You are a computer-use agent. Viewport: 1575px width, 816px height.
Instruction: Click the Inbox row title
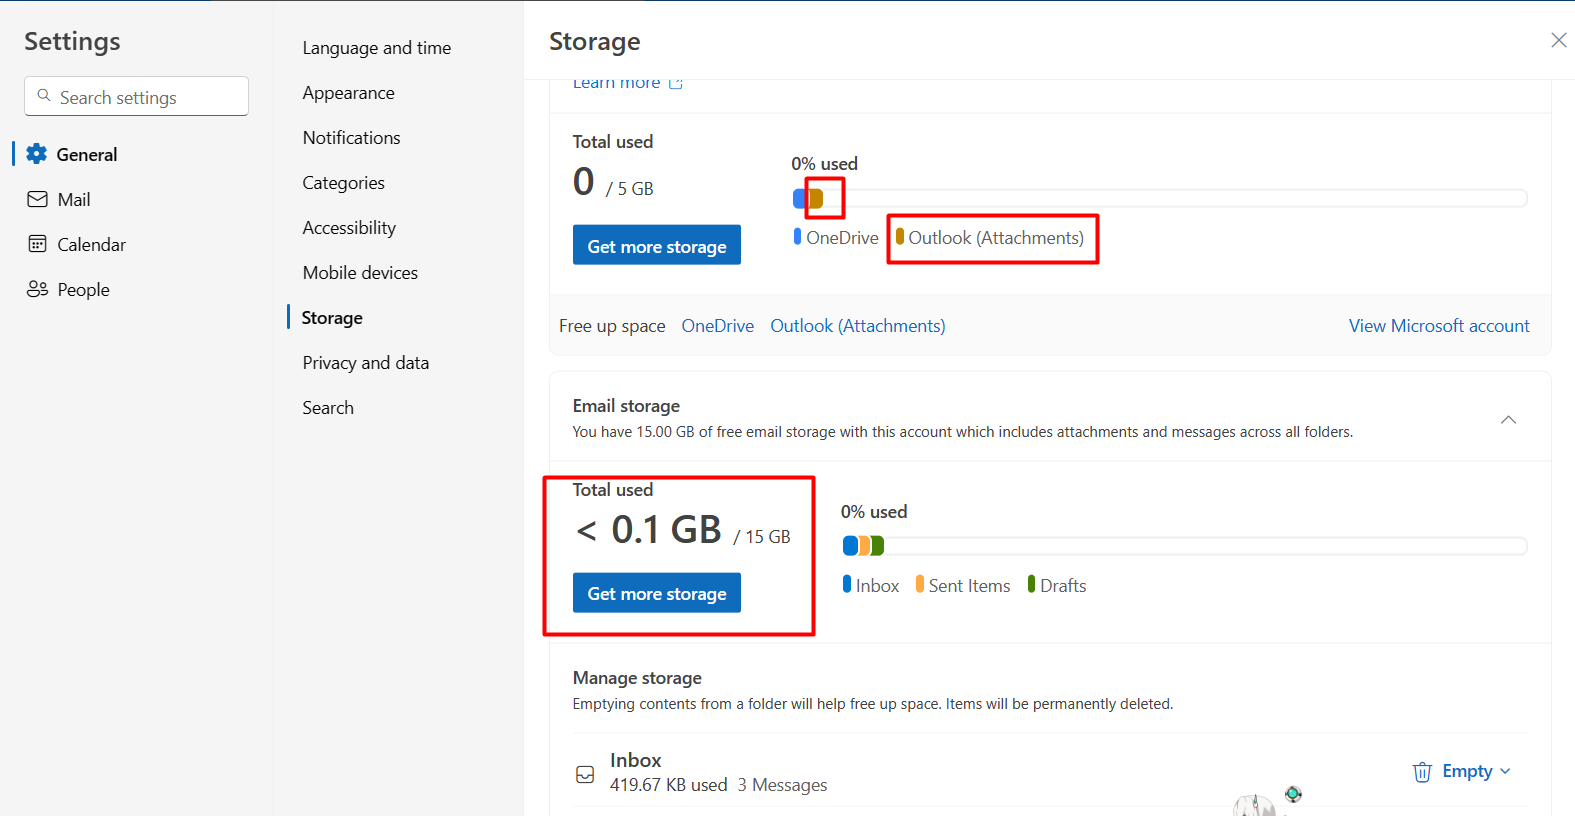tap(636, 760)
